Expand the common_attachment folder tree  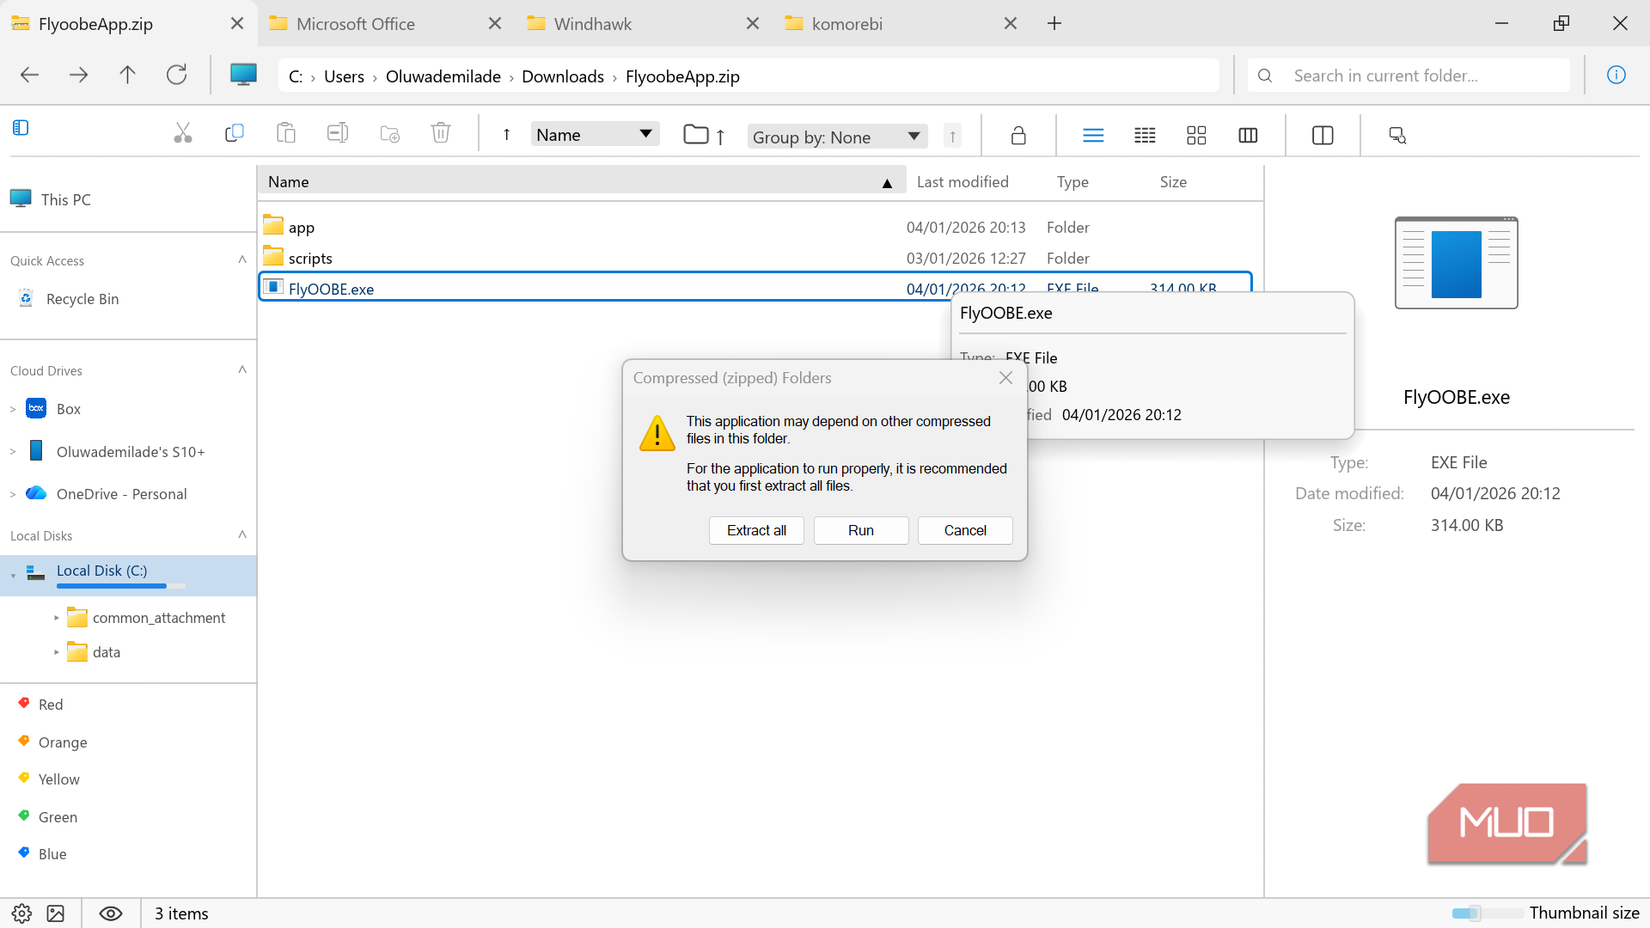[57, 618]
